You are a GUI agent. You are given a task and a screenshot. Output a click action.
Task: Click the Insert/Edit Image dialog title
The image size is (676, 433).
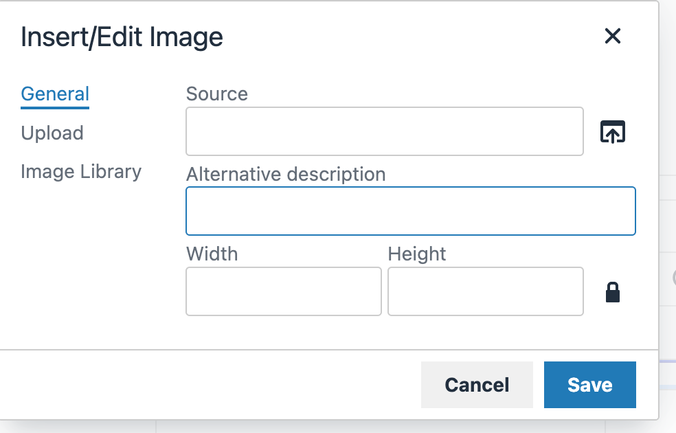[122, 37]
